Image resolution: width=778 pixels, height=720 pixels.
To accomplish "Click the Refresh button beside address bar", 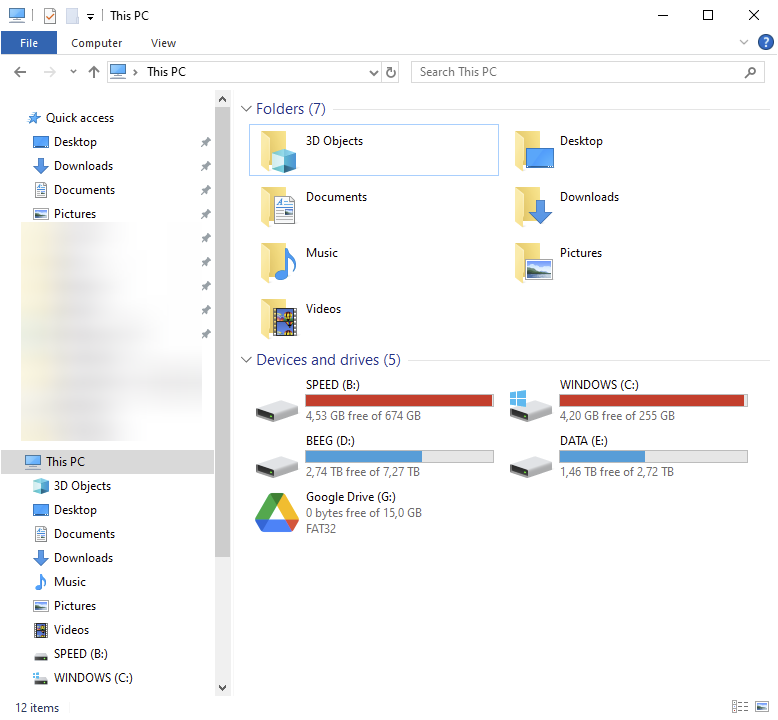I will (x=391, y=72).
